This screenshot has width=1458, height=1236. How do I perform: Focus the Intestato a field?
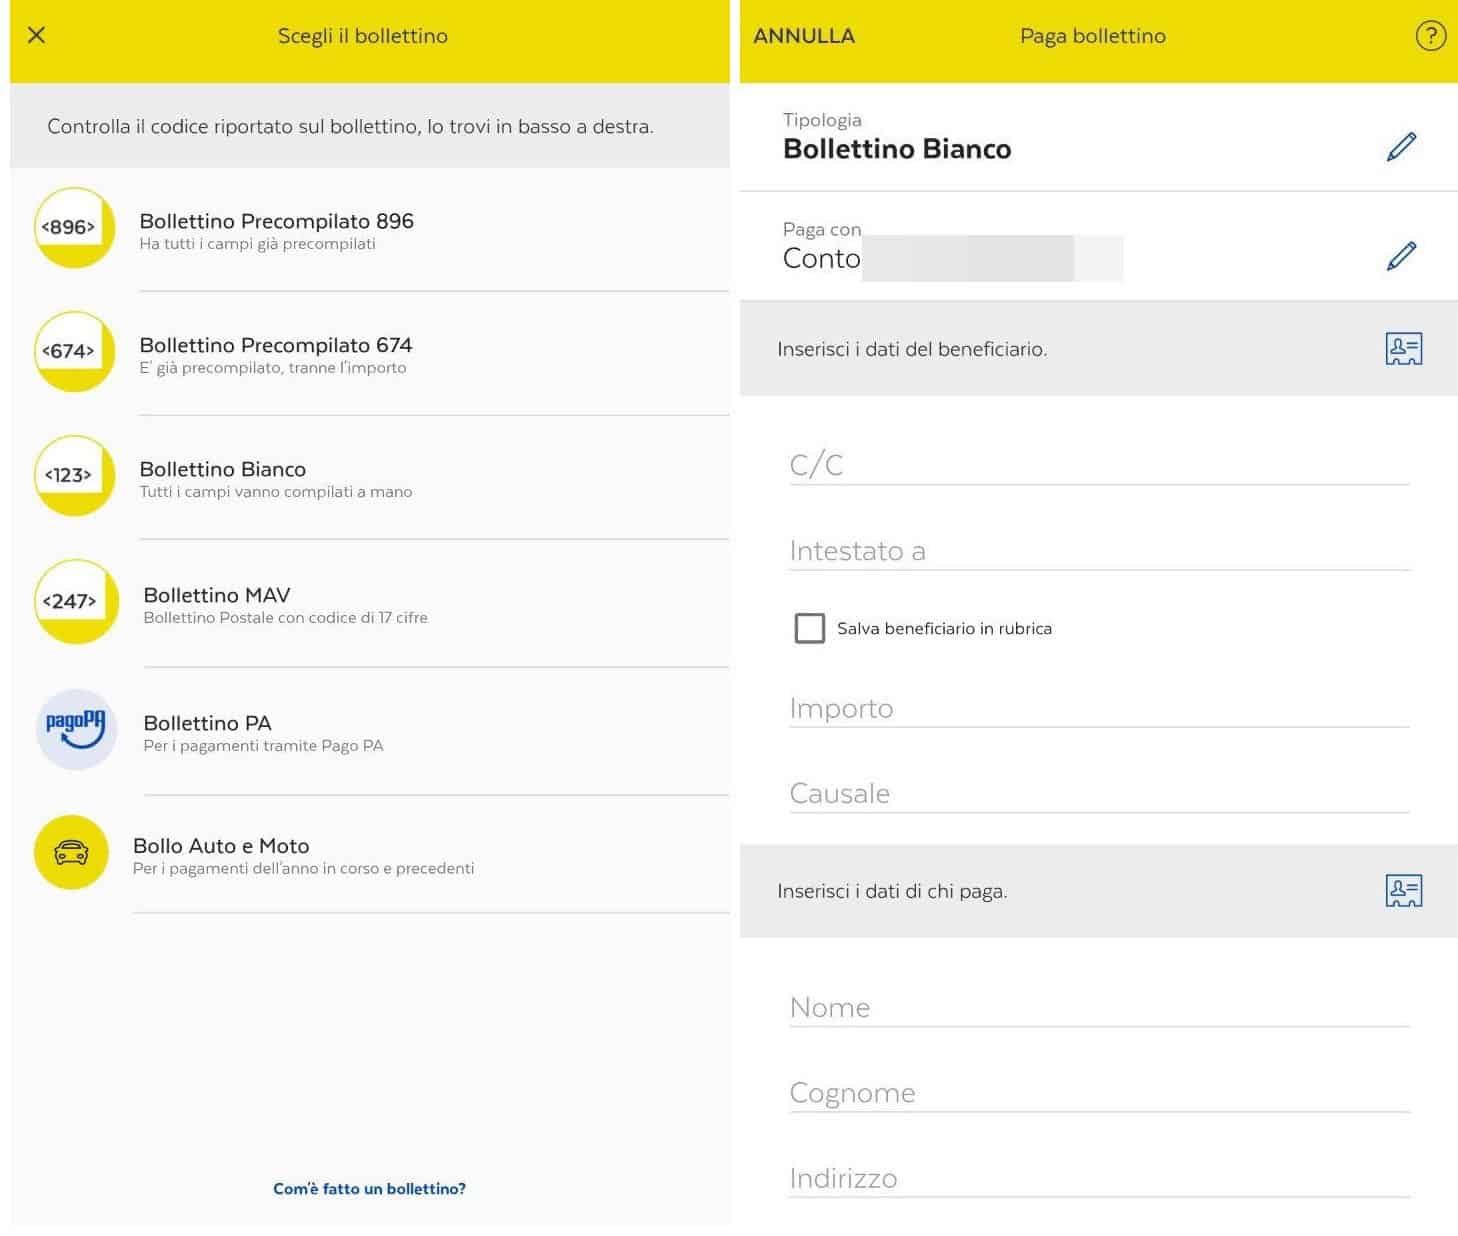1099,550
